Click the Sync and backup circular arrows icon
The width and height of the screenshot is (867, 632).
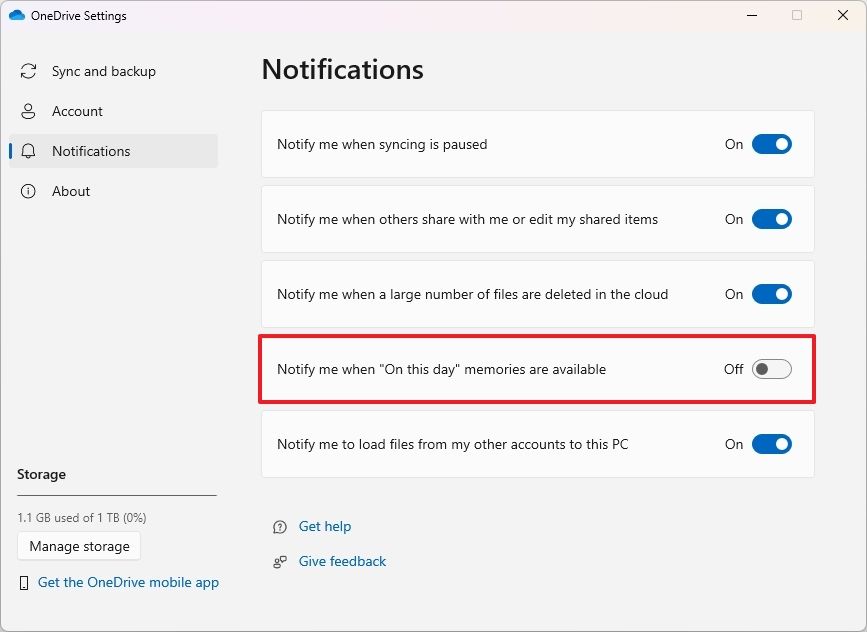[28, 71]
